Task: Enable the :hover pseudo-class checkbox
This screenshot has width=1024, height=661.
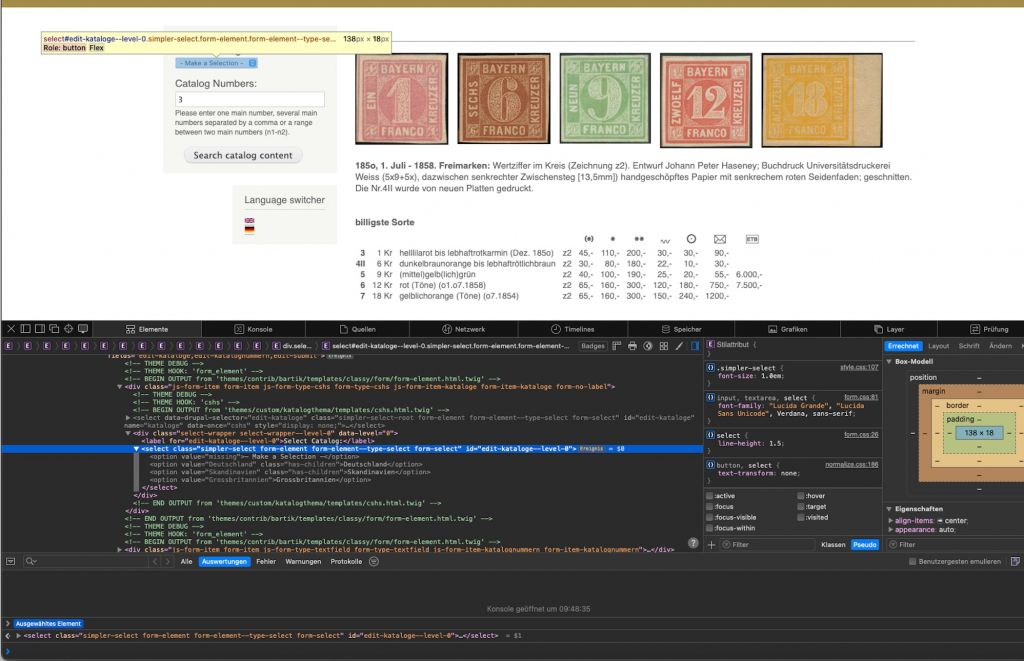Action: click(802, 495)
